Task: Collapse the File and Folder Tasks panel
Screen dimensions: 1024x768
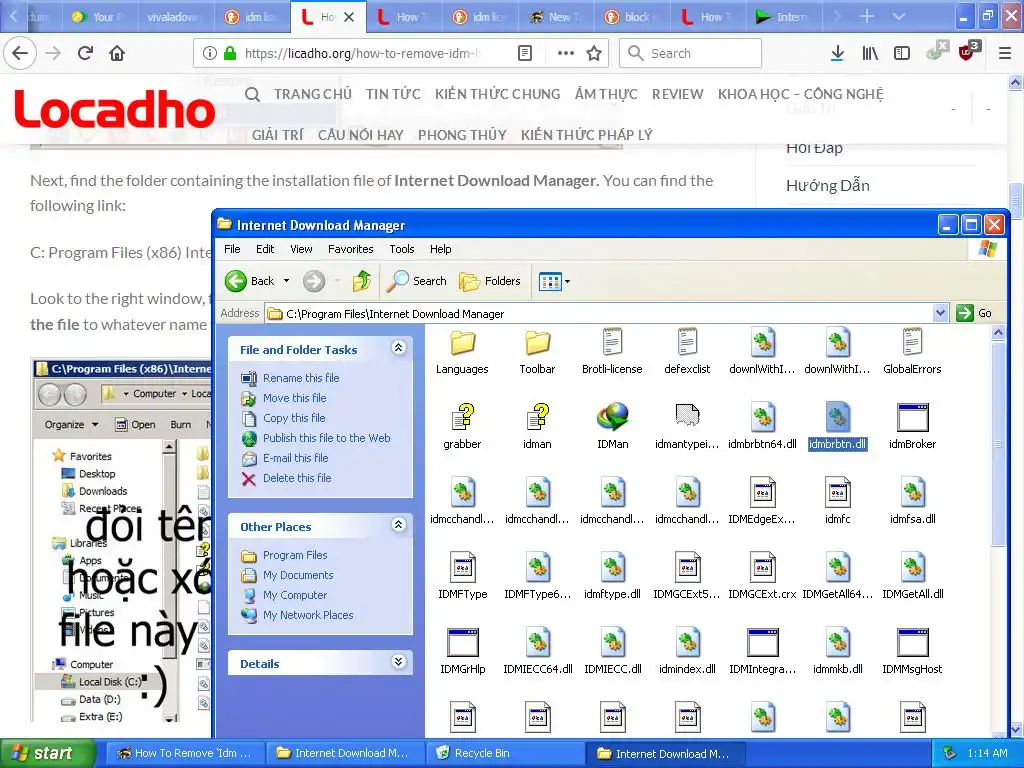Action: point(398,347)
